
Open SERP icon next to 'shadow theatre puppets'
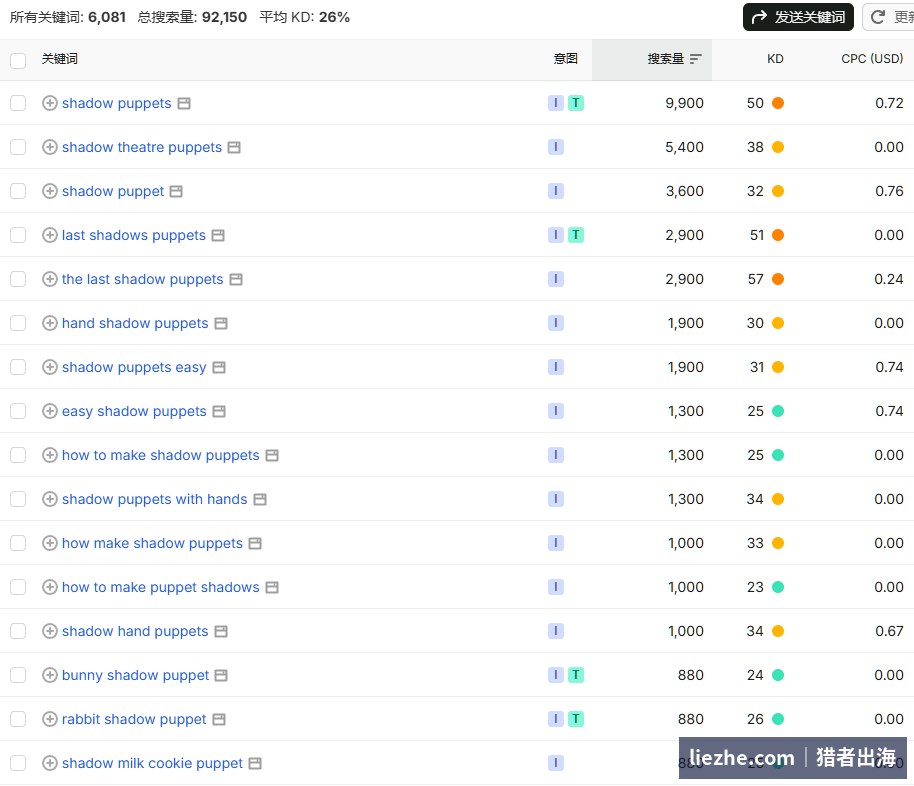tap(234, 148)
